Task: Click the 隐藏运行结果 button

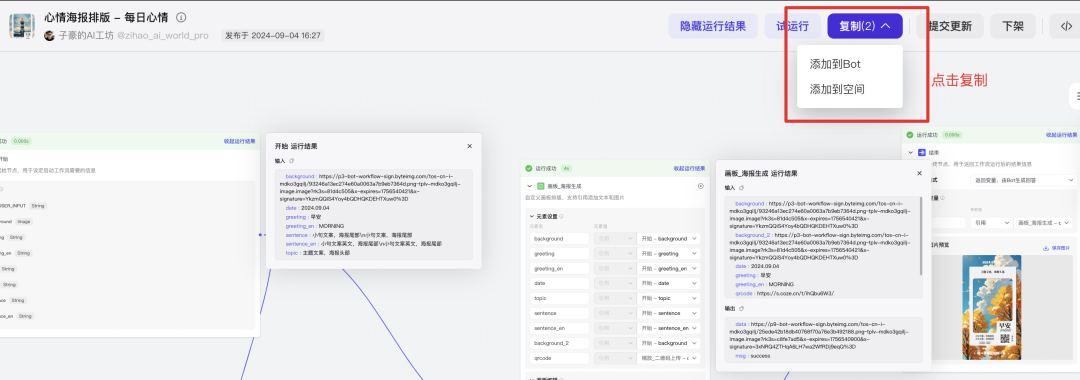Action: pos(713,26)
